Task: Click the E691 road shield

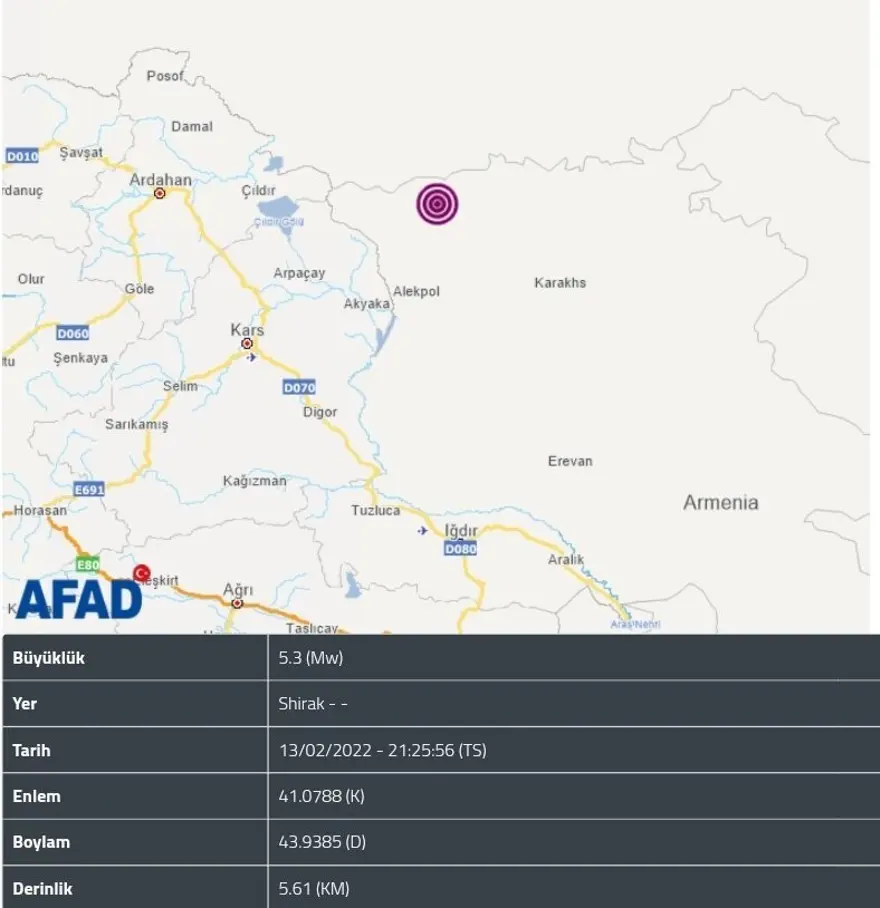Action: [x=89, y=490]
